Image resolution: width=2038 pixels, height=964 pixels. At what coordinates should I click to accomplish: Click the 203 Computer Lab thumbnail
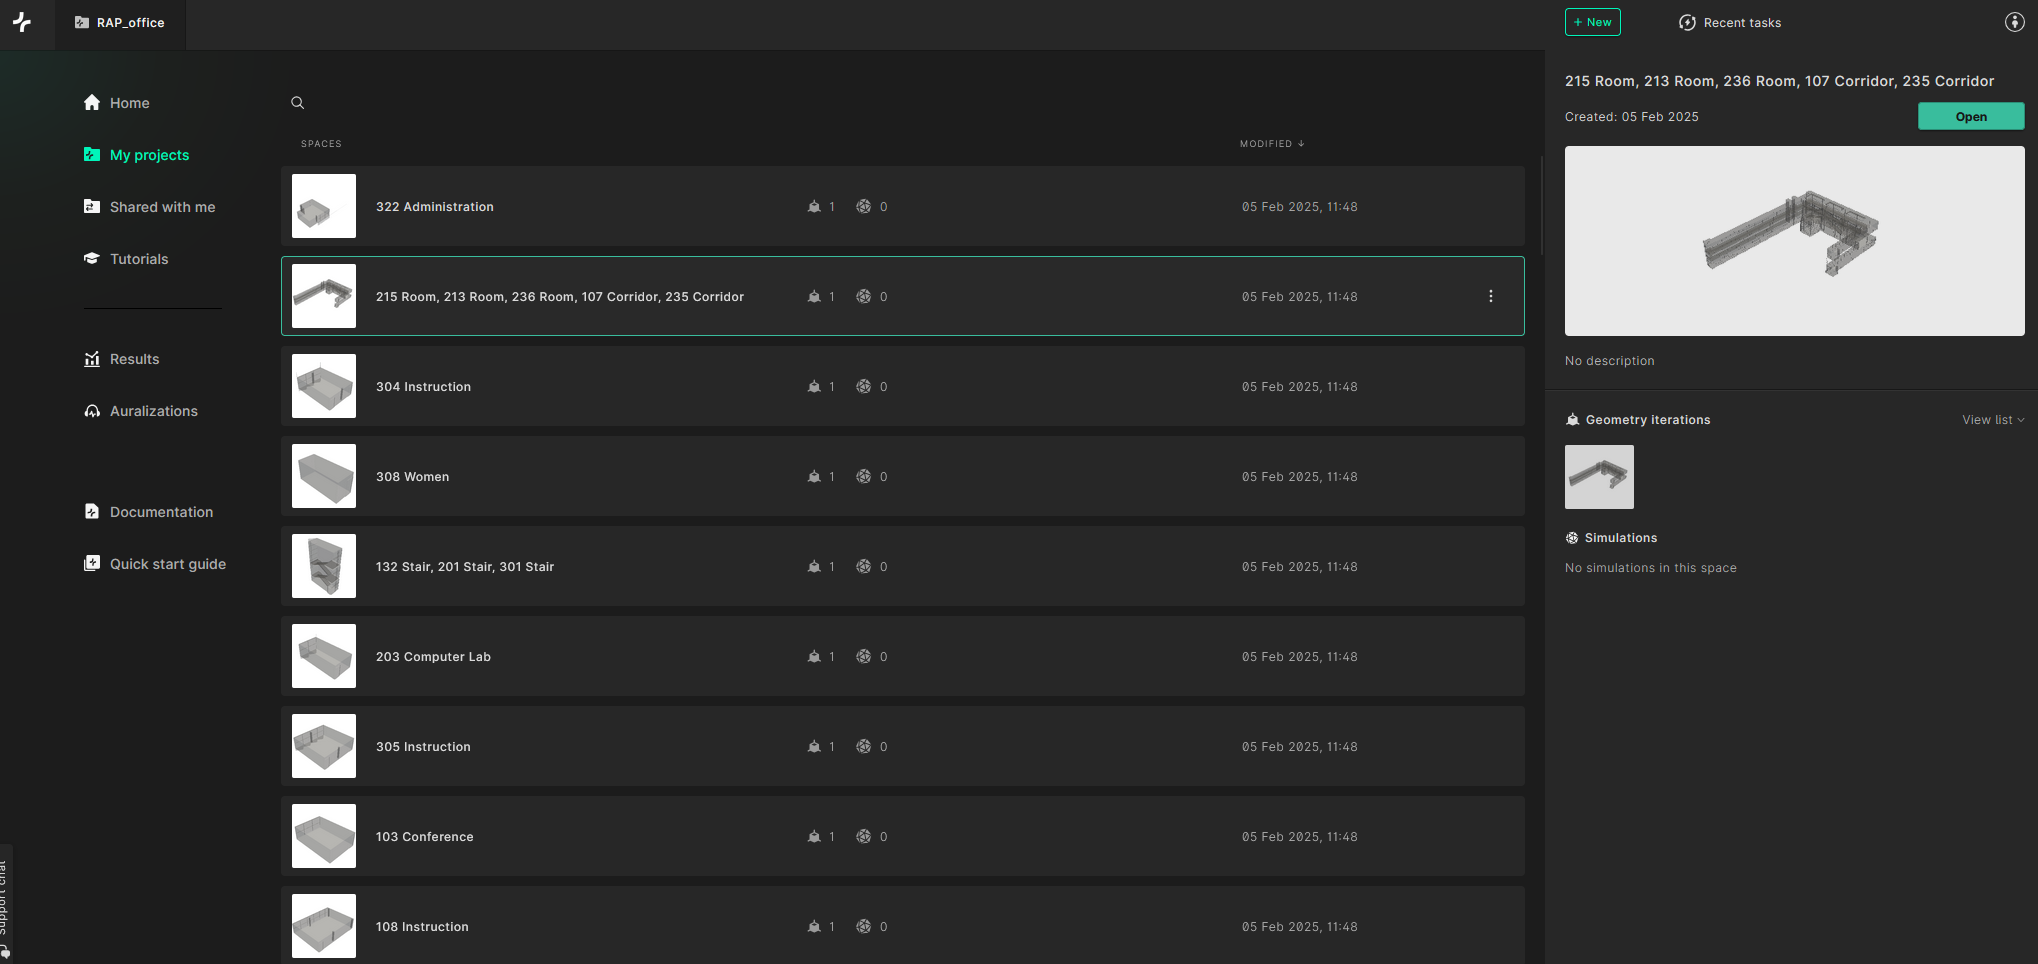pyautogui.click(x=324, y=656)
